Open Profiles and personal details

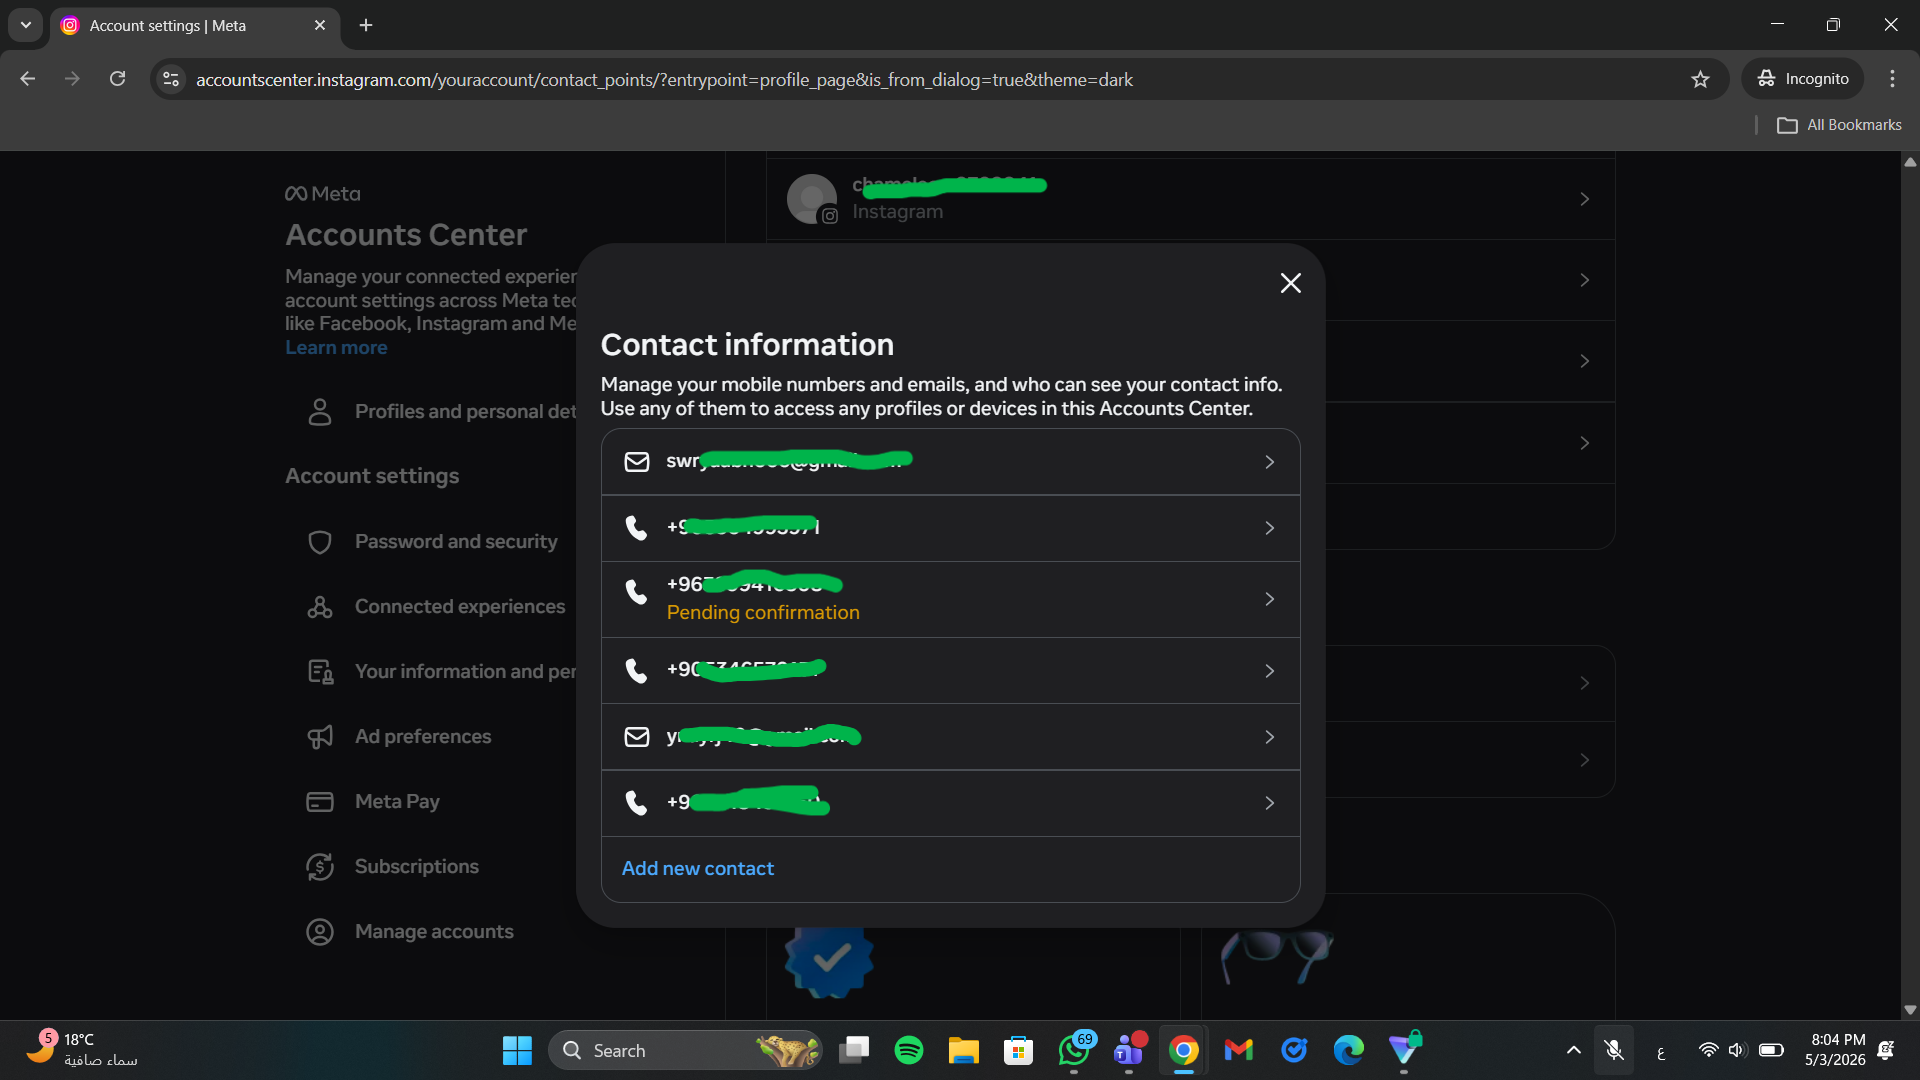click(x=440, y=411)
